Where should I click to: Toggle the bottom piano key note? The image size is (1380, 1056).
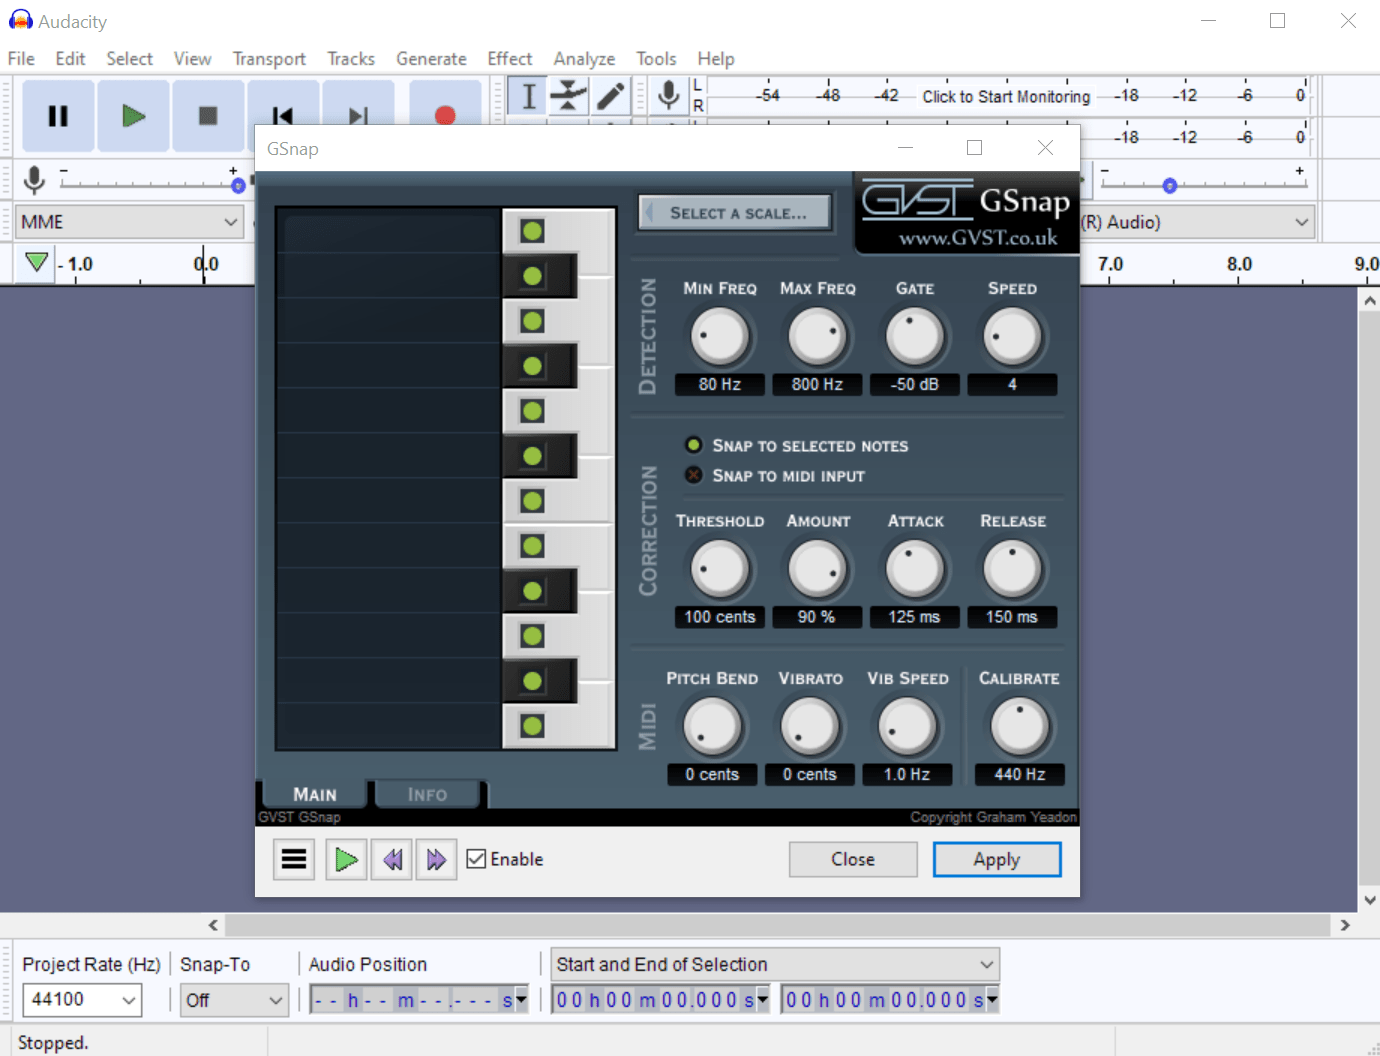532,726
